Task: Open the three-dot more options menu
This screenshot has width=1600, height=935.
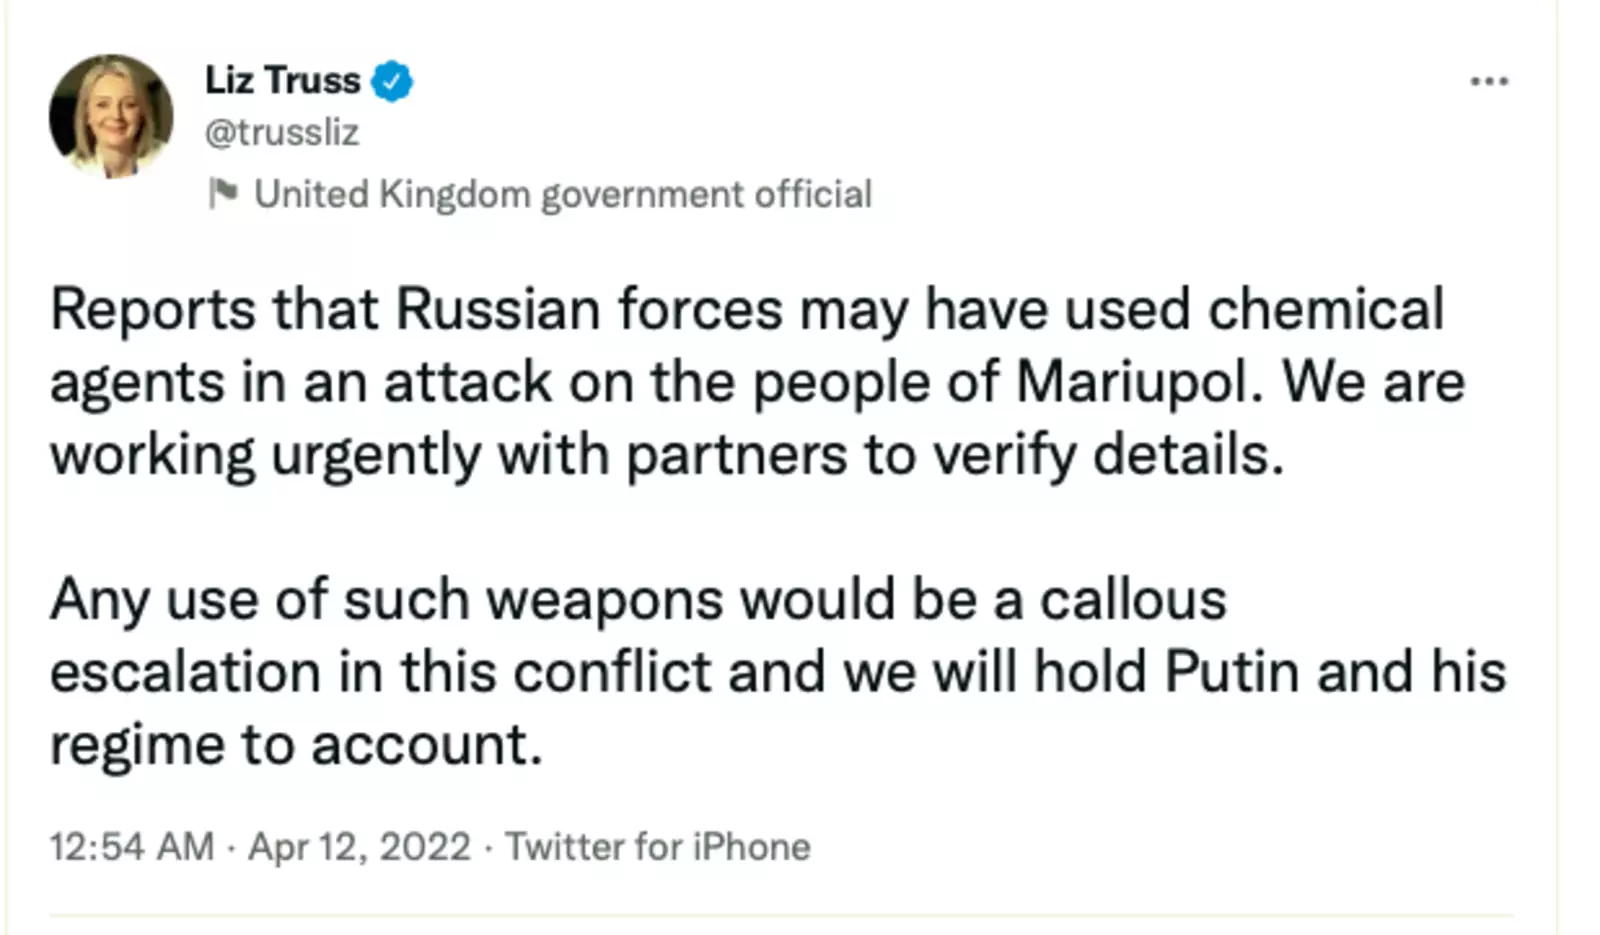Action: tap(1489, 81)
